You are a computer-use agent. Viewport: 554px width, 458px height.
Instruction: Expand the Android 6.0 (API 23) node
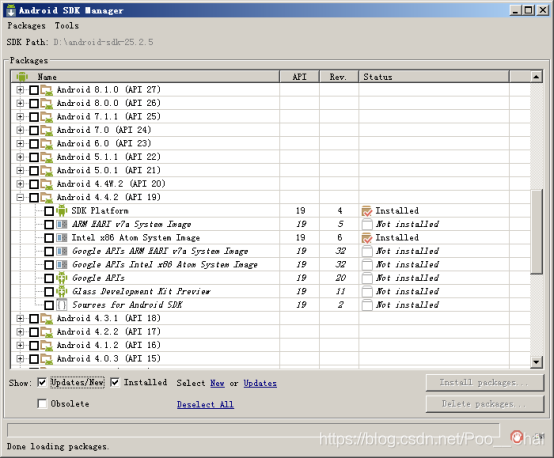click(x=20, y=143)
